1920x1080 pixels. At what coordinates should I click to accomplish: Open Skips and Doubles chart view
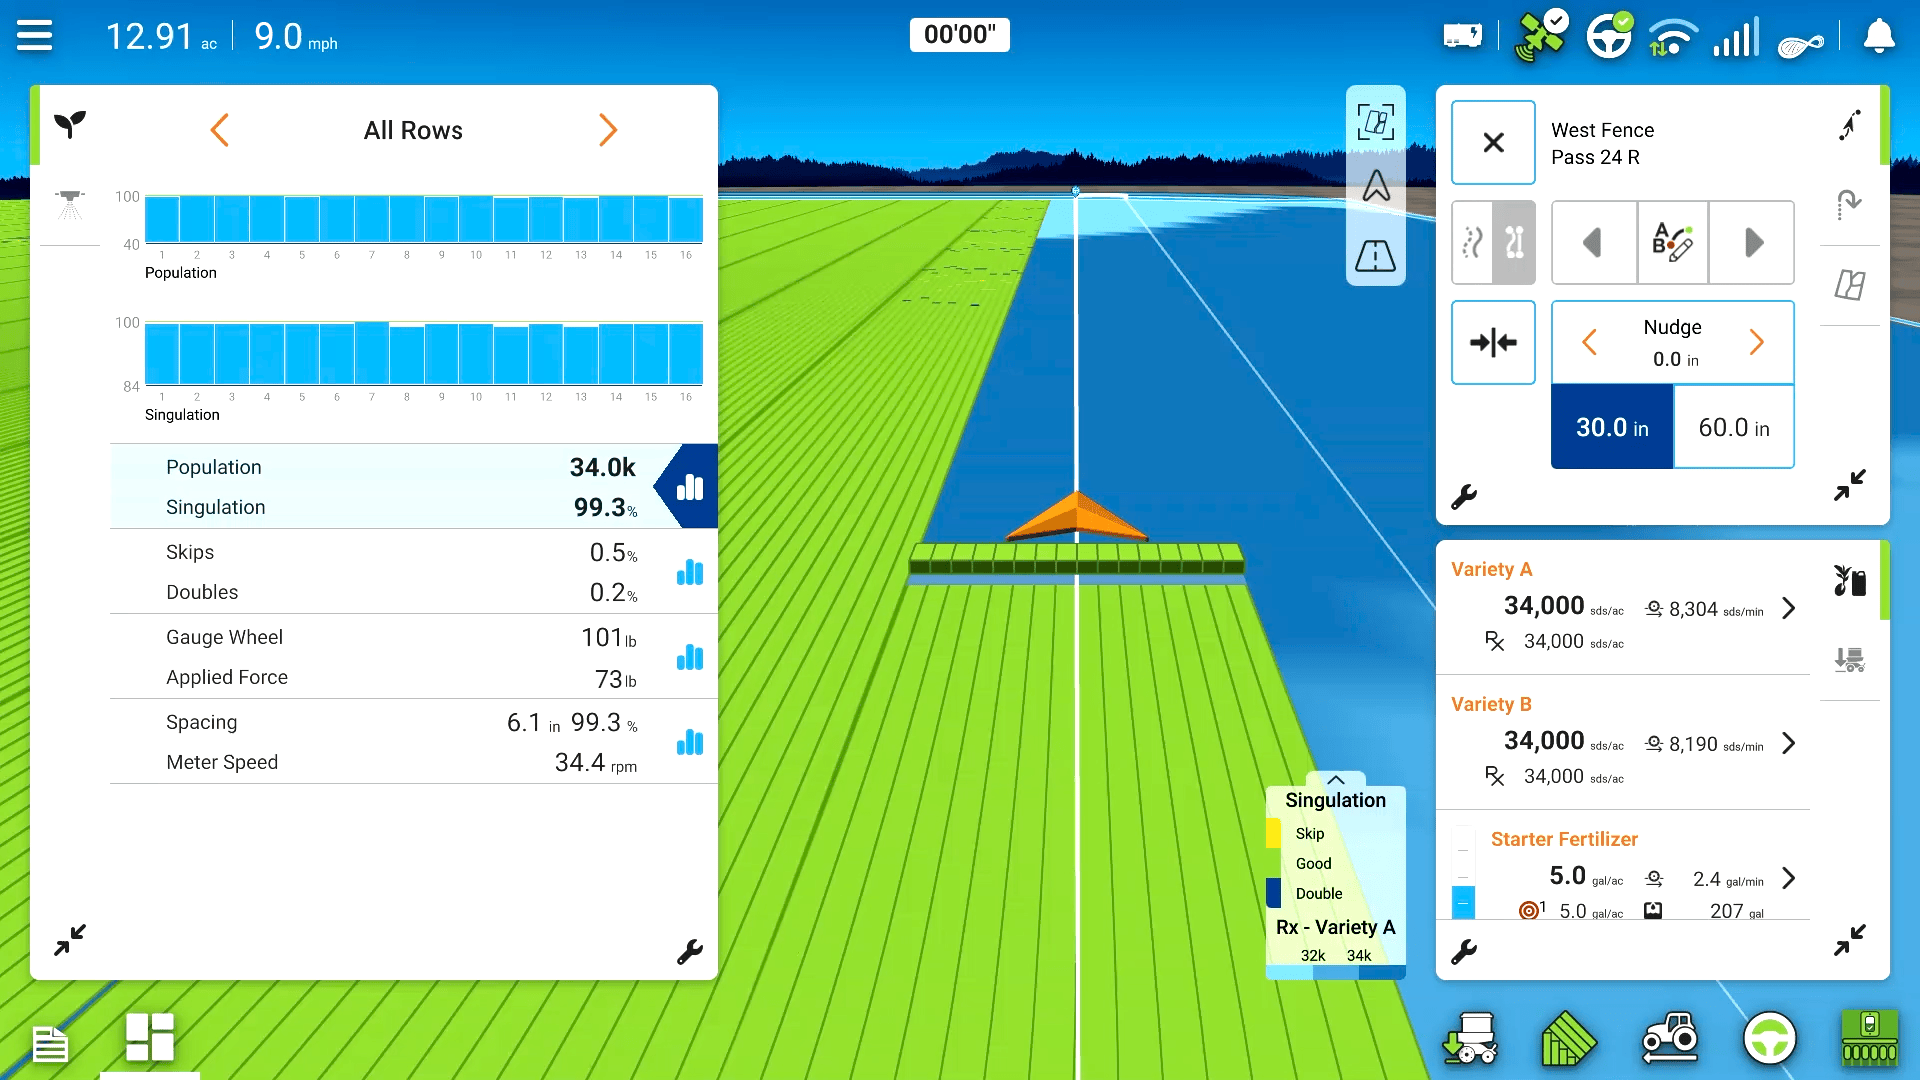click(x=690, y=572)
